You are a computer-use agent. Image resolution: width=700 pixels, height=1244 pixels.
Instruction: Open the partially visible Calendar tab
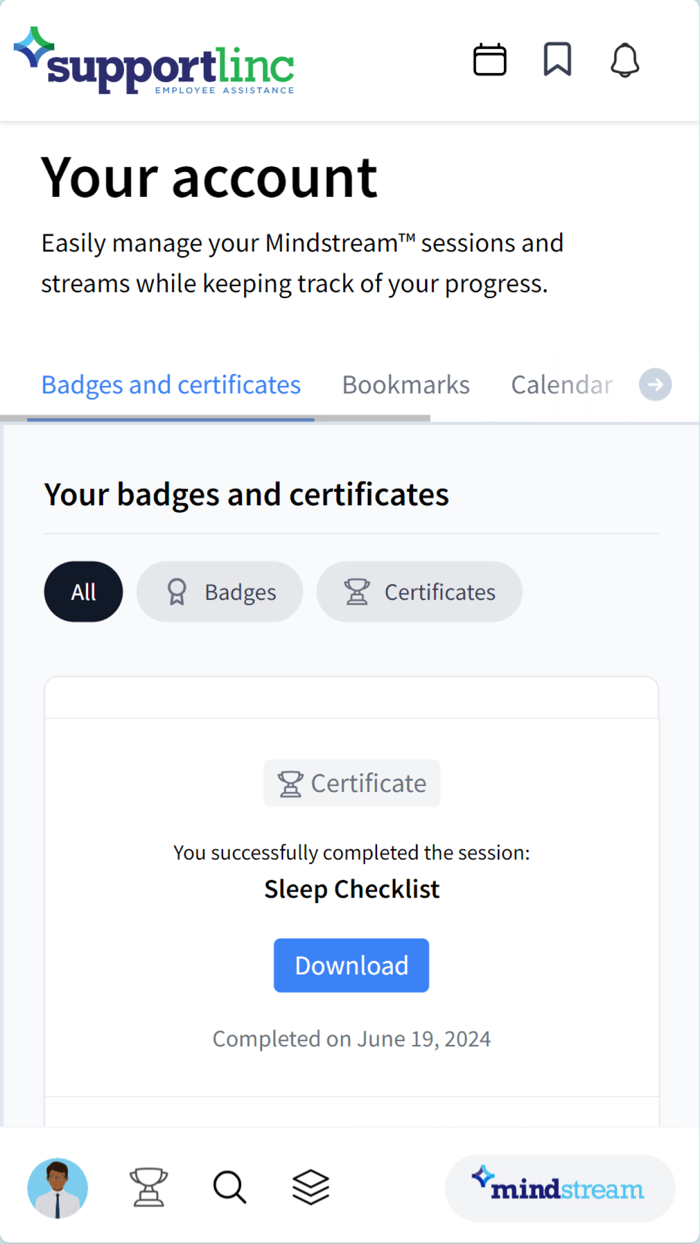(x=561, y=385)
